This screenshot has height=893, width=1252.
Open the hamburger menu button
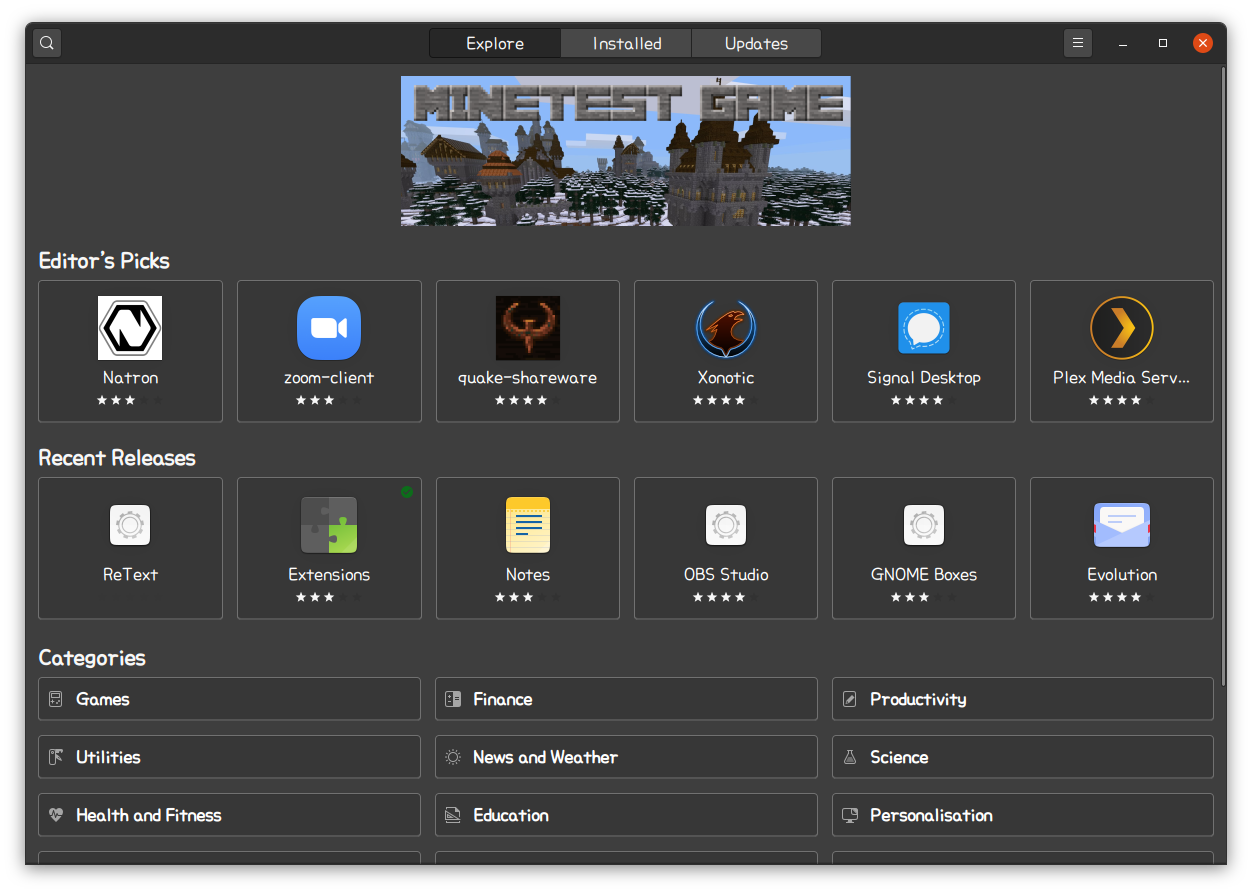pos(1078,43)
